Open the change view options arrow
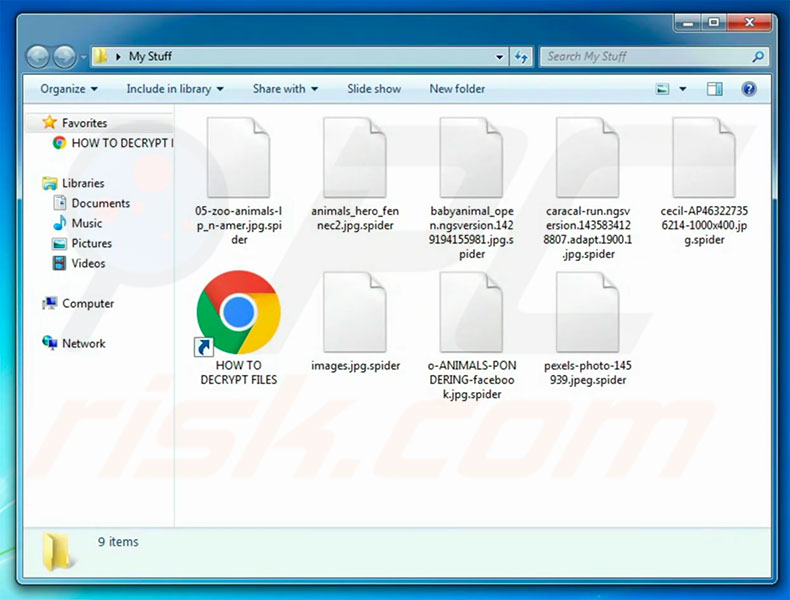The width and height of the screenshot is (790, 600). [x=683, y=89]
